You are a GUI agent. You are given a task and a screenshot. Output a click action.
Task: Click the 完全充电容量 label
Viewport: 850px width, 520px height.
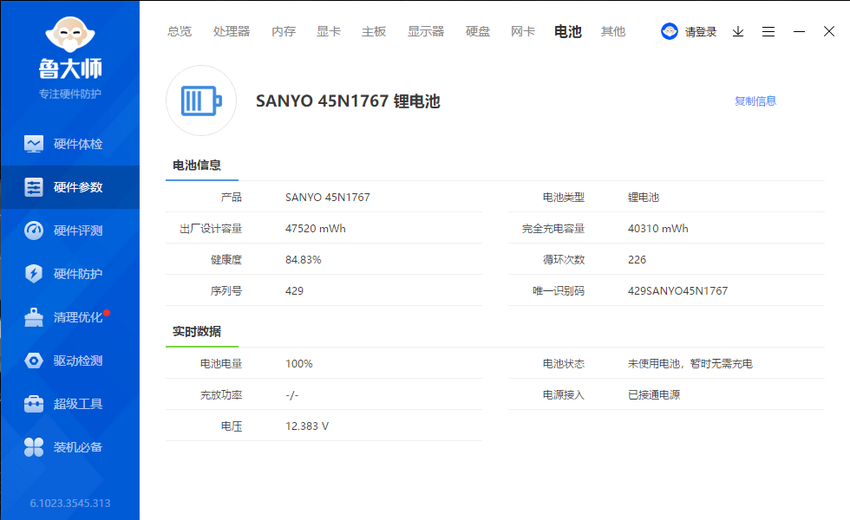click(553, 228)
